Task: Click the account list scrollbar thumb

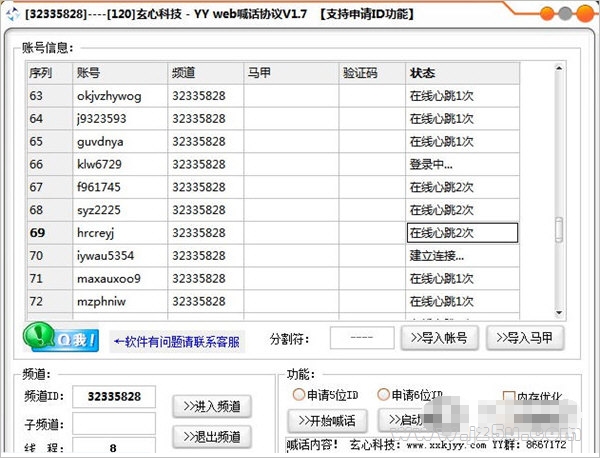Action: tap(559, 230)
